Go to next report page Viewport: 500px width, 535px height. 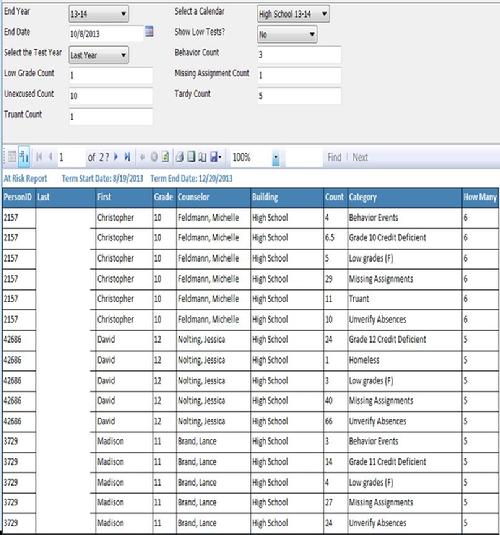pos(116,157)
